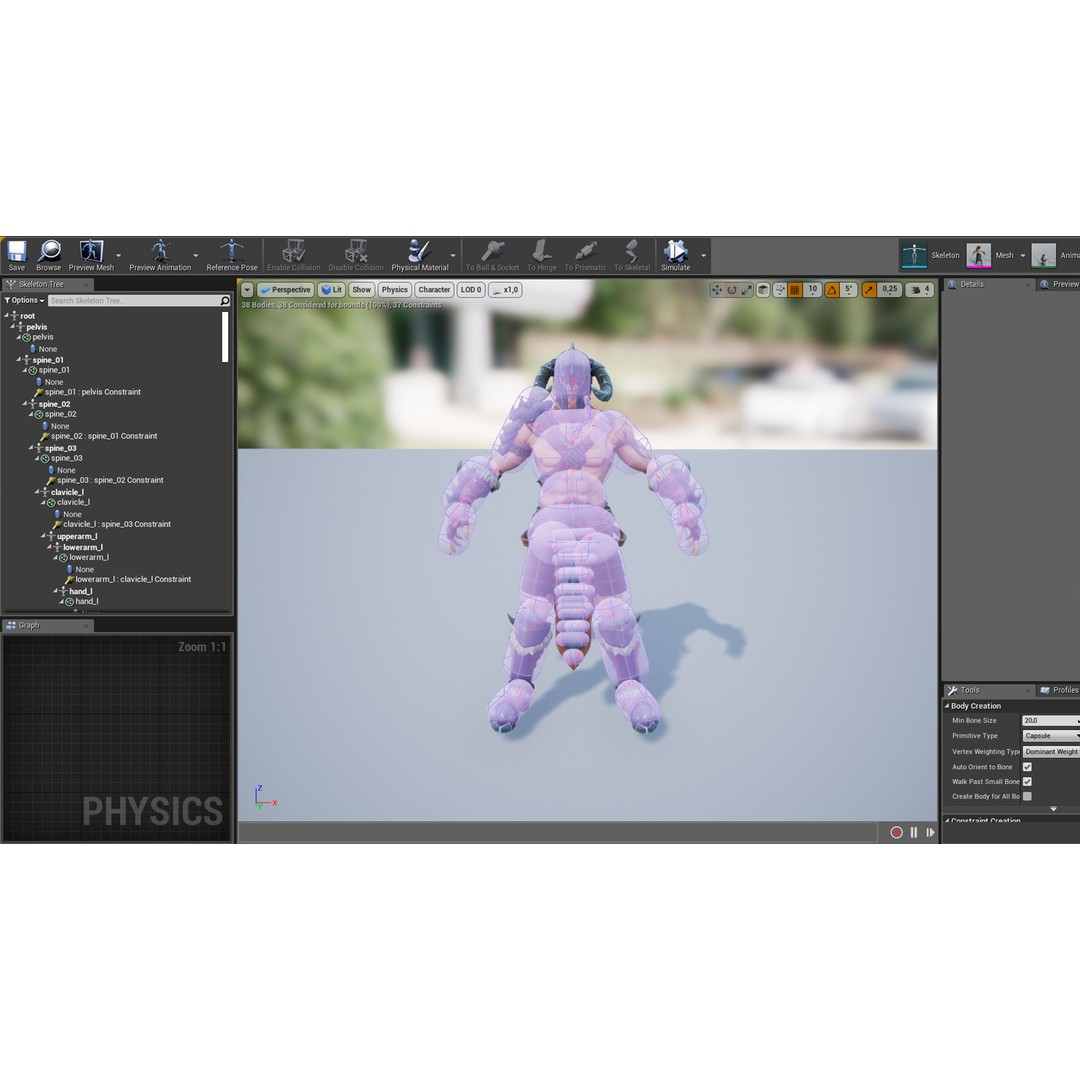This screenshot has width=1080, height=1080.
Task: Click the x1,0 playback speed button
Action: 505,290
